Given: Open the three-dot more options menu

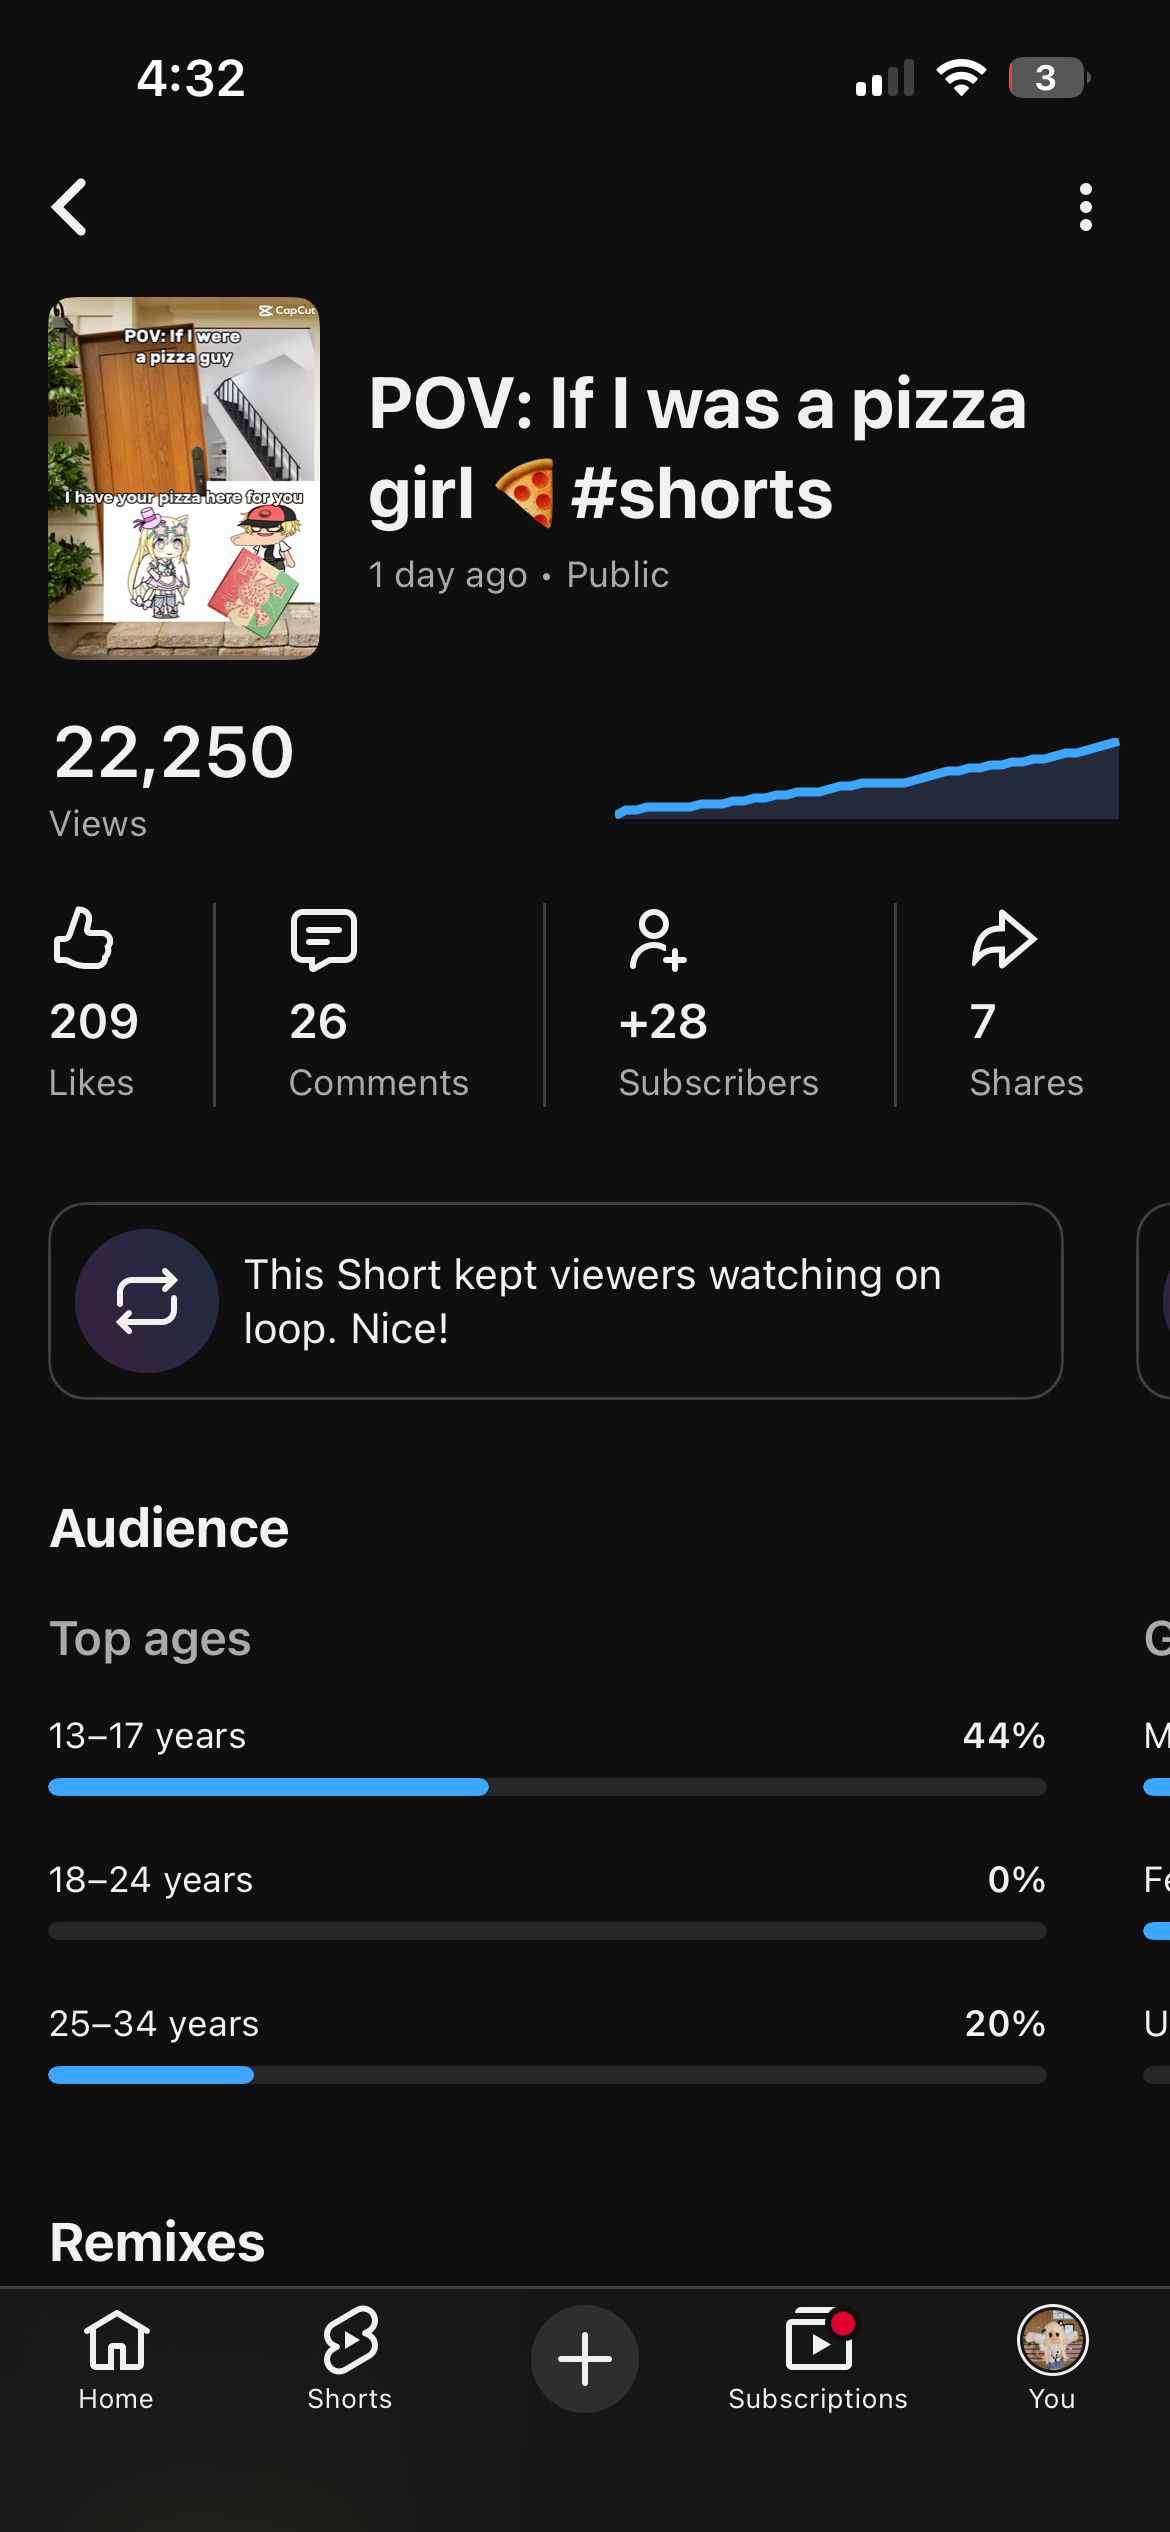Looking at the screenshot, I should (1086, 207).
